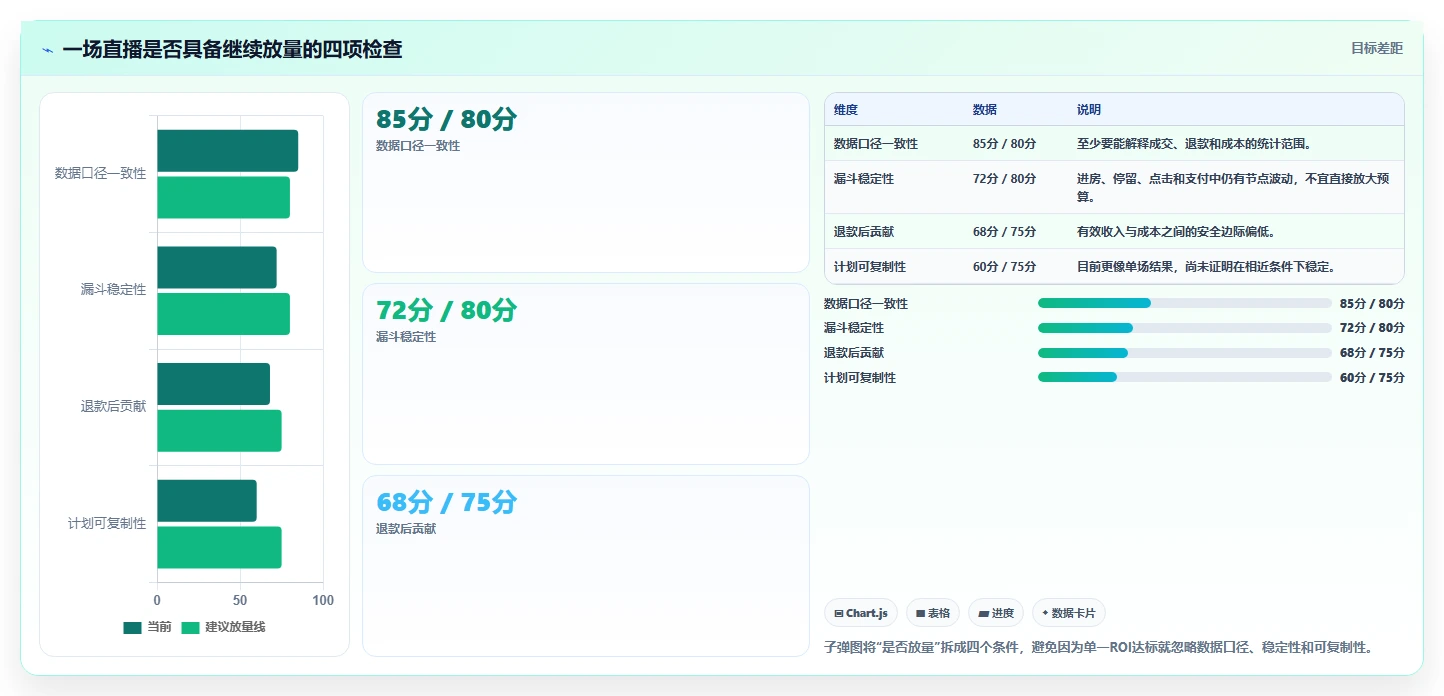Click the 说明 column header
The image size is (1444, 696).
tap(1089, 110)
